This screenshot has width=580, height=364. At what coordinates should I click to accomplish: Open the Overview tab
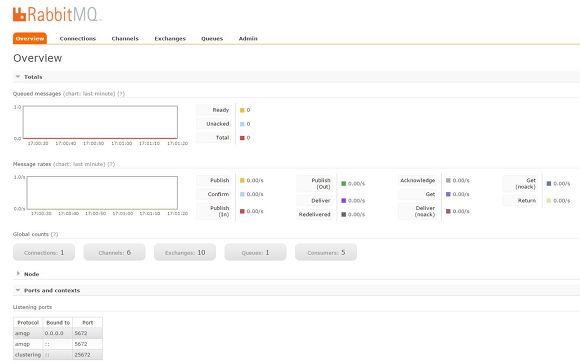30,38
